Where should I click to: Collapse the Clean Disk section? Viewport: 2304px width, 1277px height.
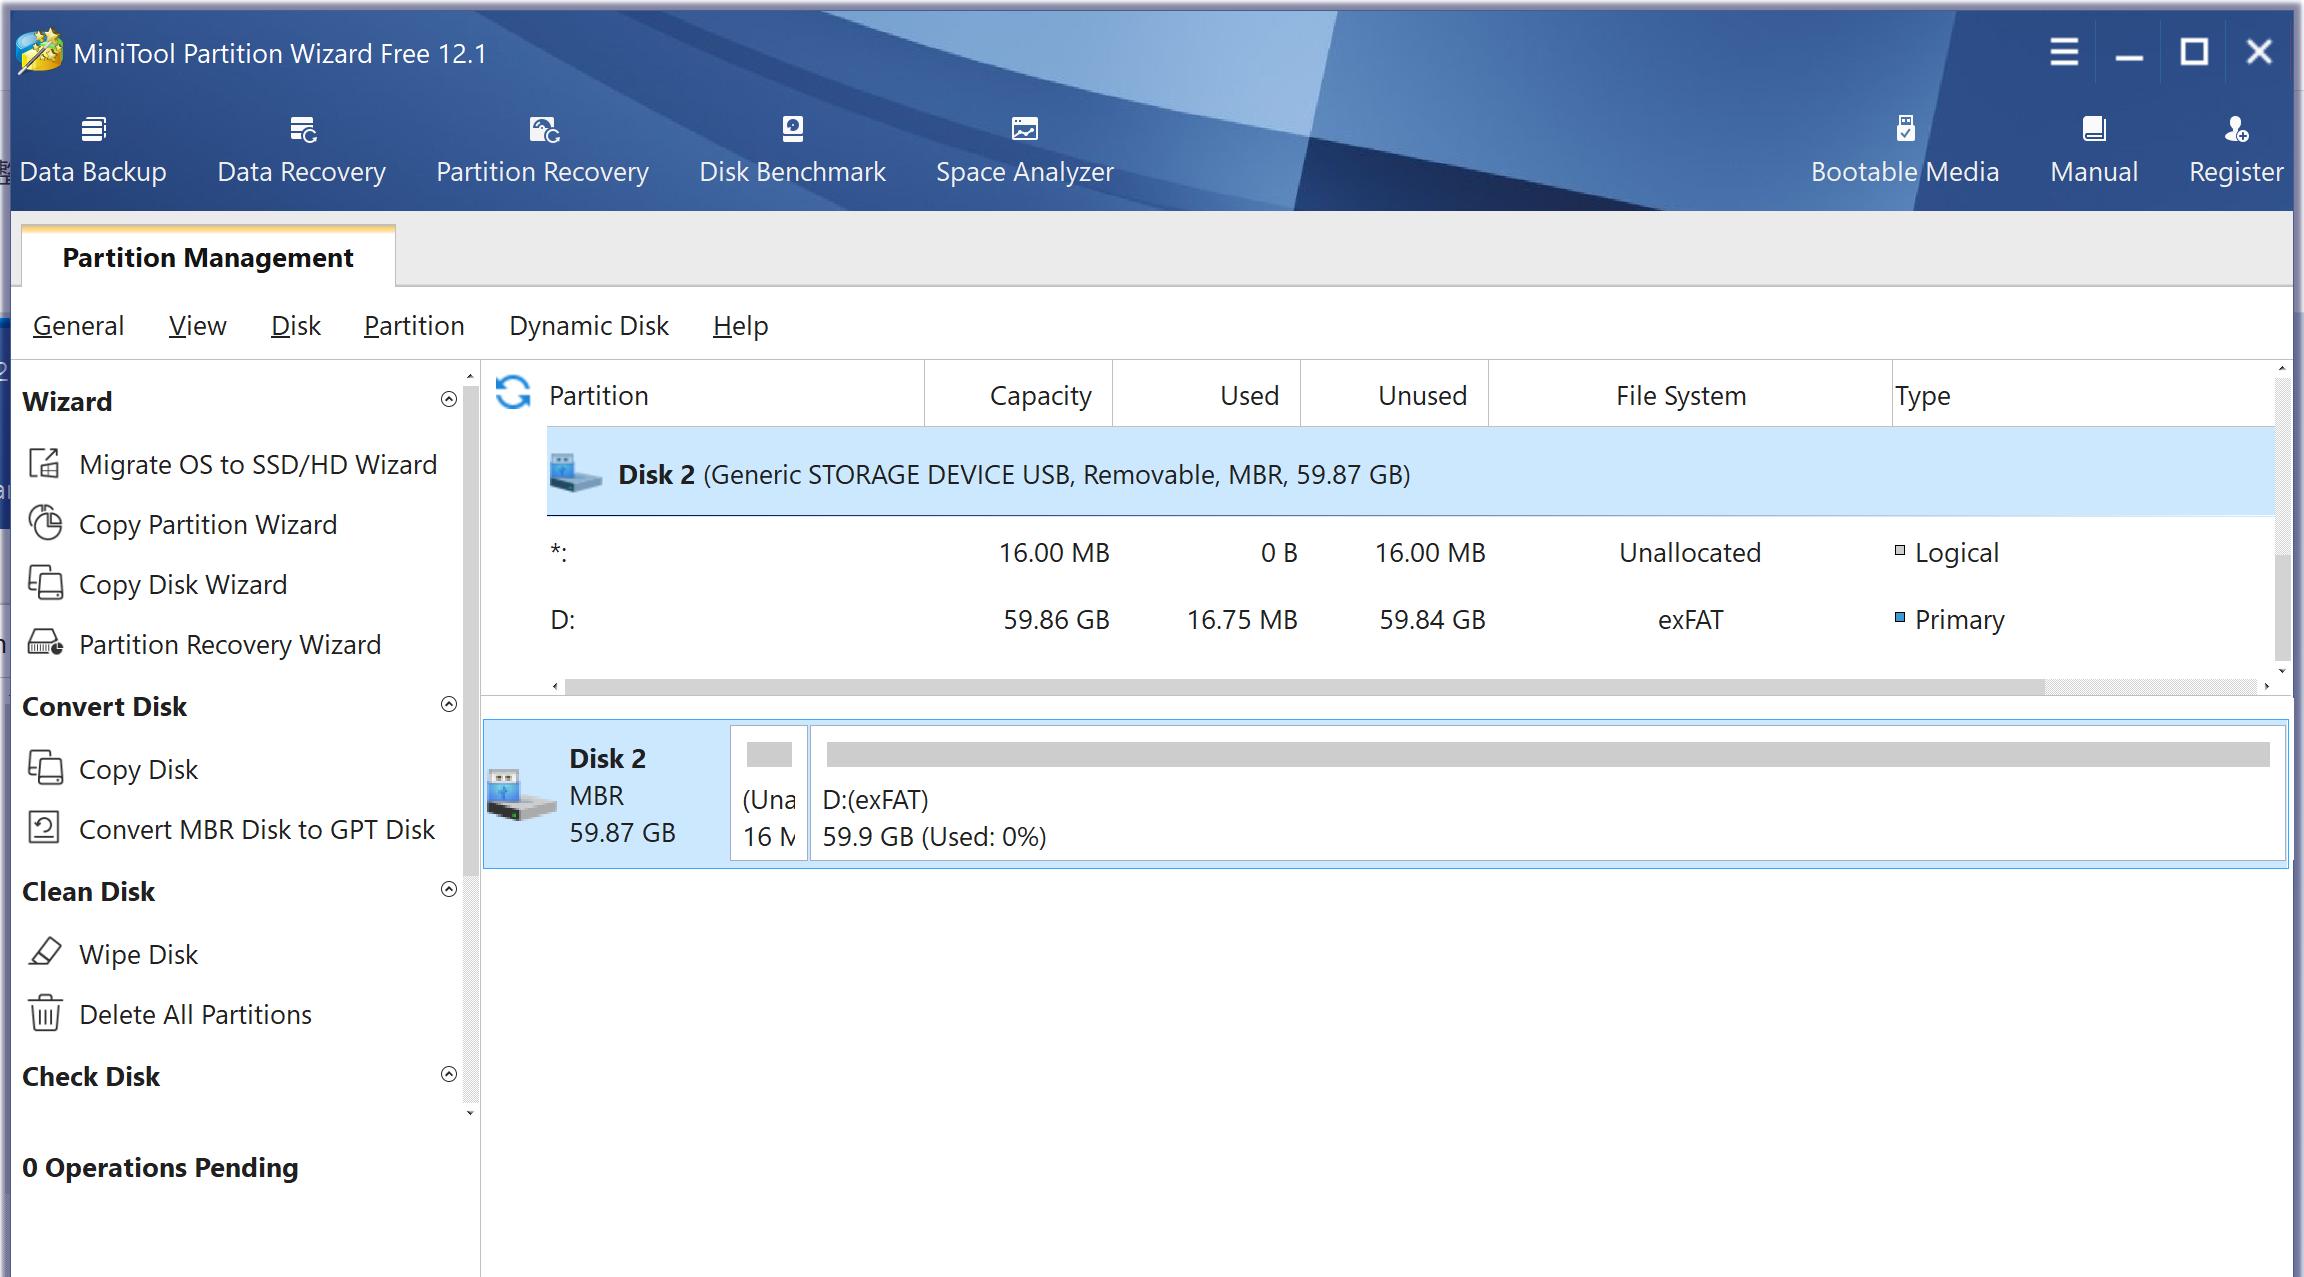pos(449,890)
